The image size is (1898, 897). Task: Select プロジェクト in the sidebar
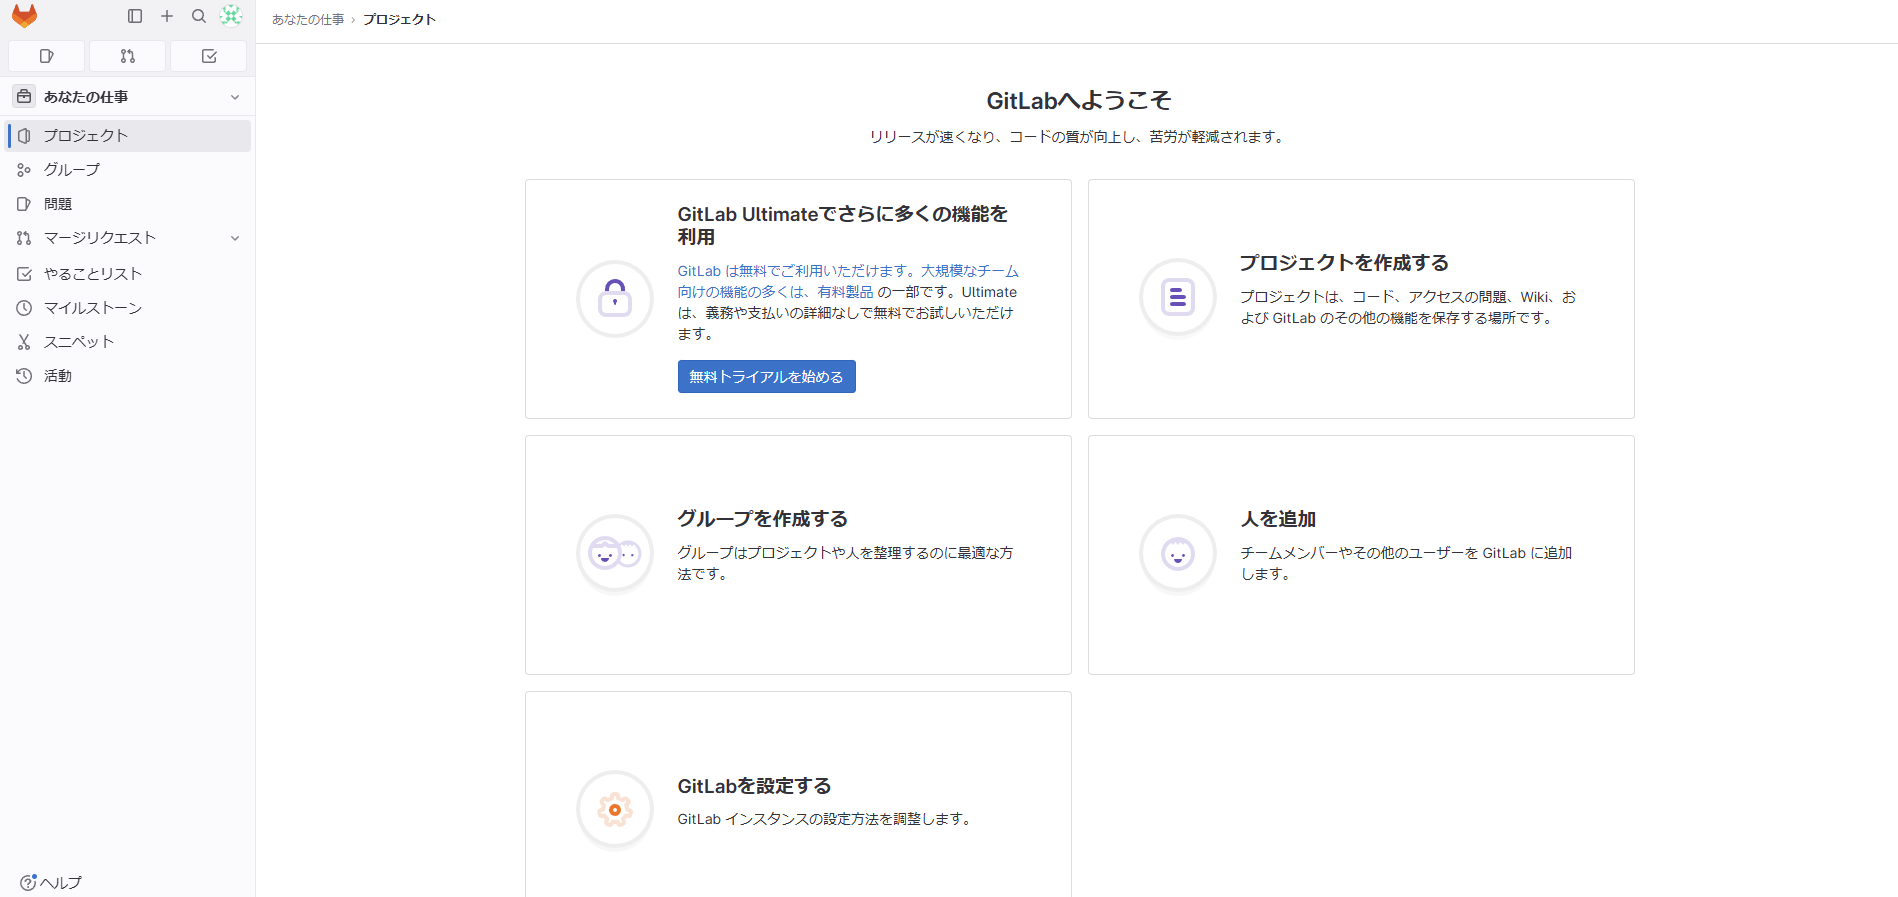(128, 136)
